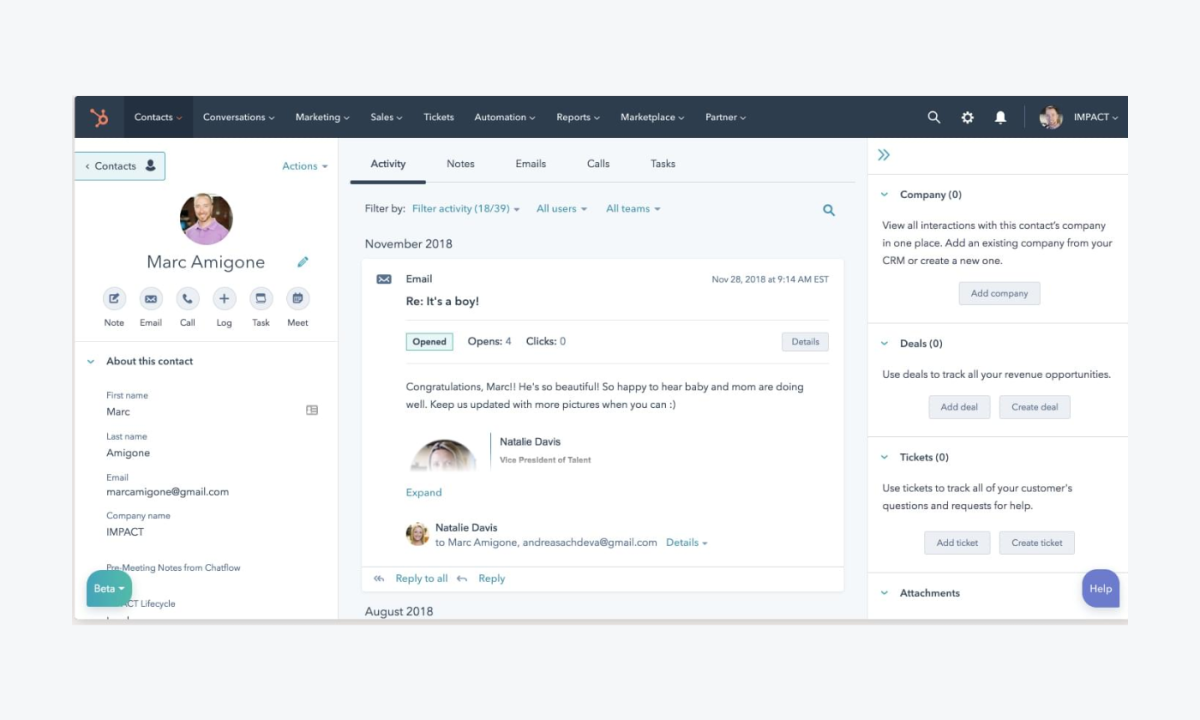Screen dimensions: 1200x720
Task: Switch to the Notes tab
Action: click(x=460, y=164)
